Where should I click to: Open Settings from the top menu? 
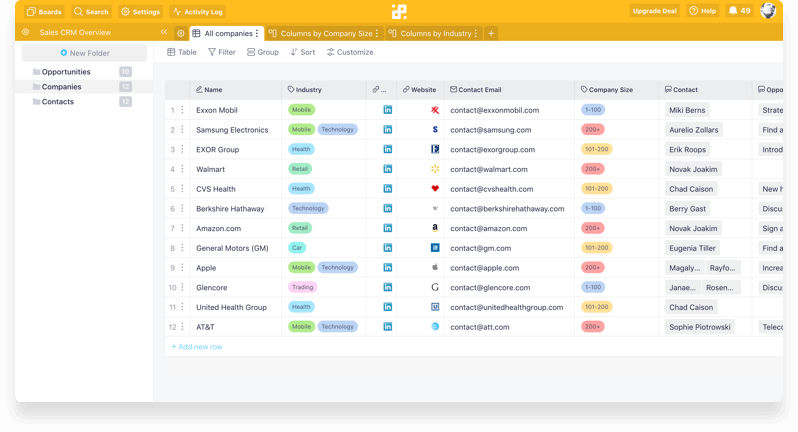140,12
